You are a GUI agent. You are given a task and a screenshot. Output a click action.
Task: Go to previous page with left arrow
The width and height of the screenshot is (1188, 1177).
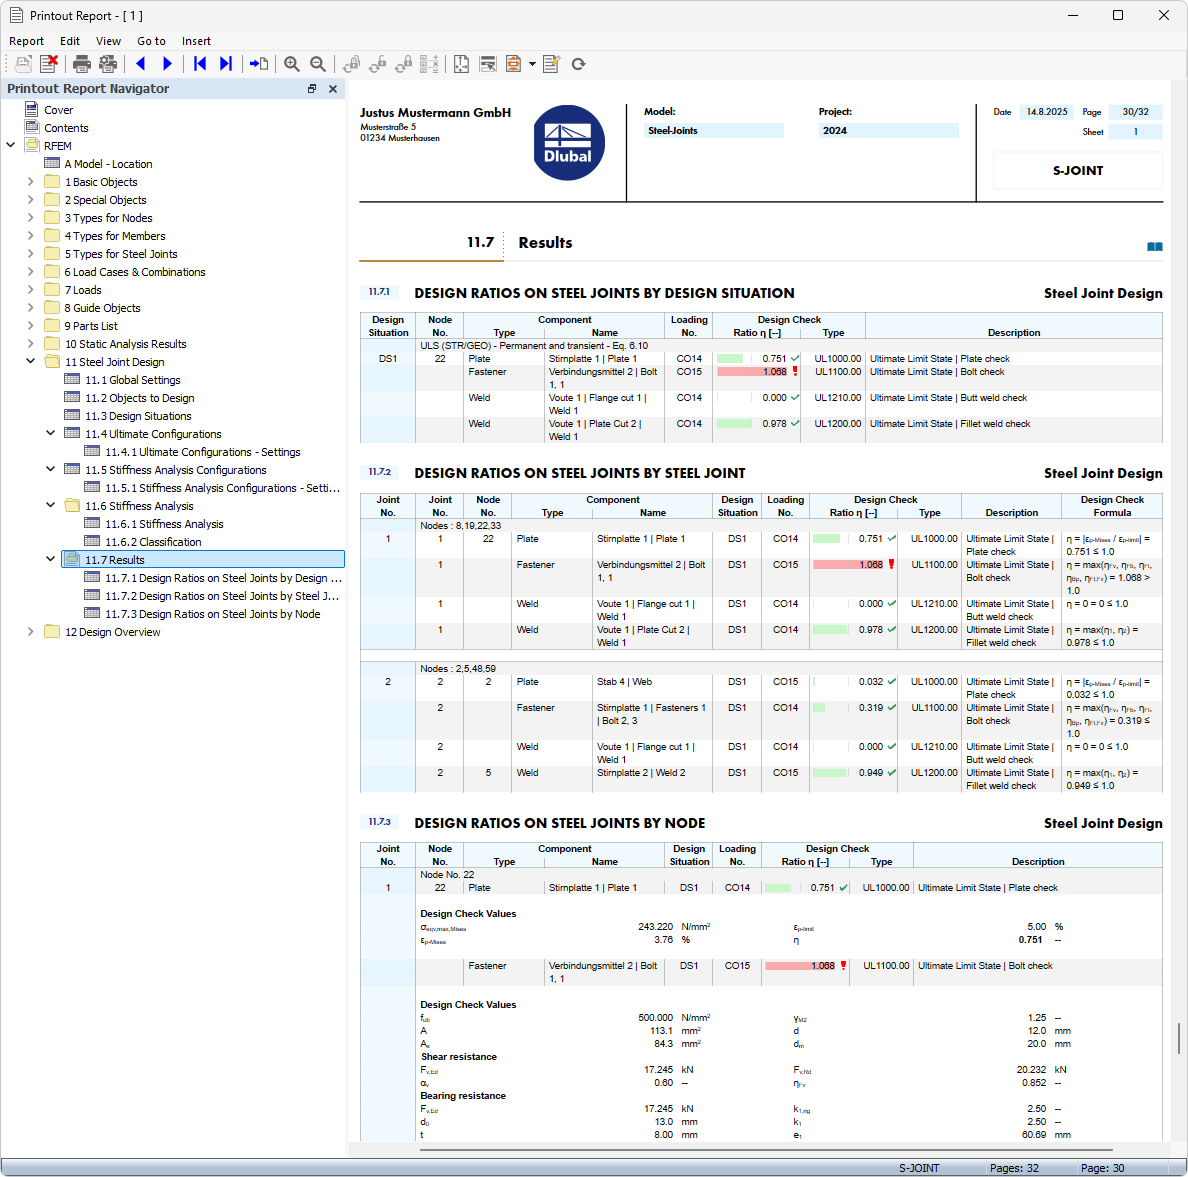coord(141,64)
